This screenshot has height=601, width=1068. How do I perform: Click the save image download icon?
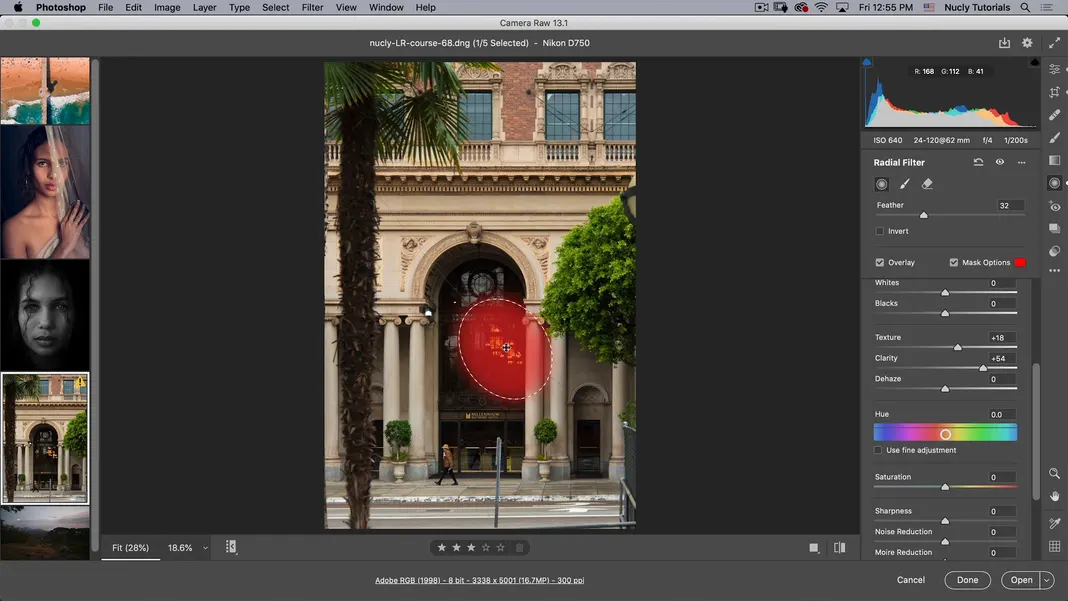1004,43
